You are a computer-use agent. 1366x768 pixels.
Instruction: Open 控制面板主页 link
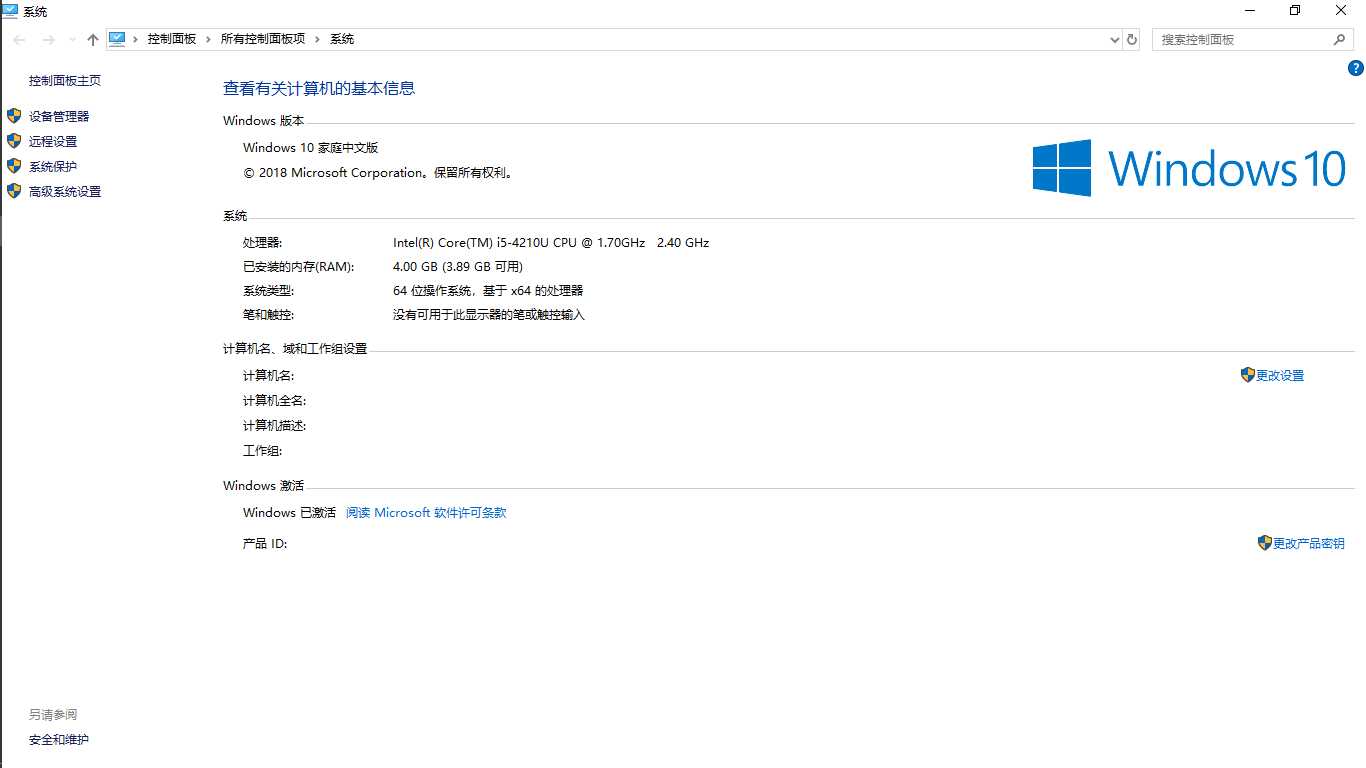click(x=65, y=81)
